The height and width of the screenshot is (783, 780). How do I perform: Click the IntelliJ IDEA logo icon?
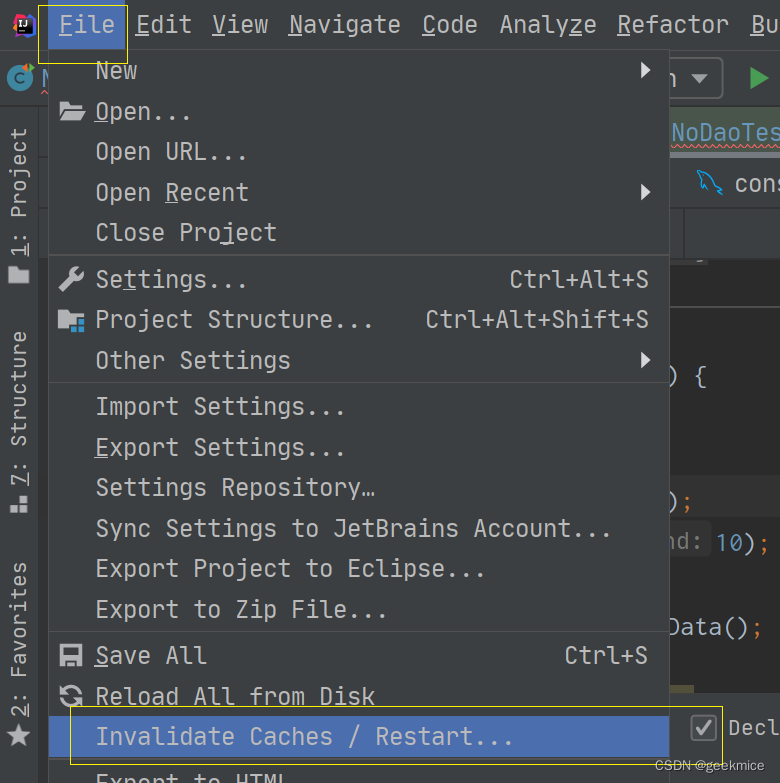click(24, 25)
